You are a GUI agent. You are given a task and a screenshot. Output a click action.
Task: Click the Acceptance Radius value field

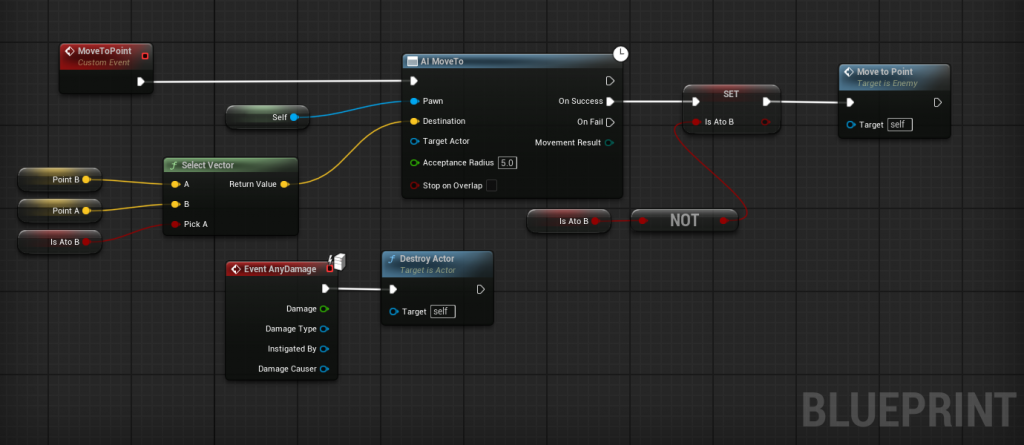pyautogui.click(x=507, y=163)
